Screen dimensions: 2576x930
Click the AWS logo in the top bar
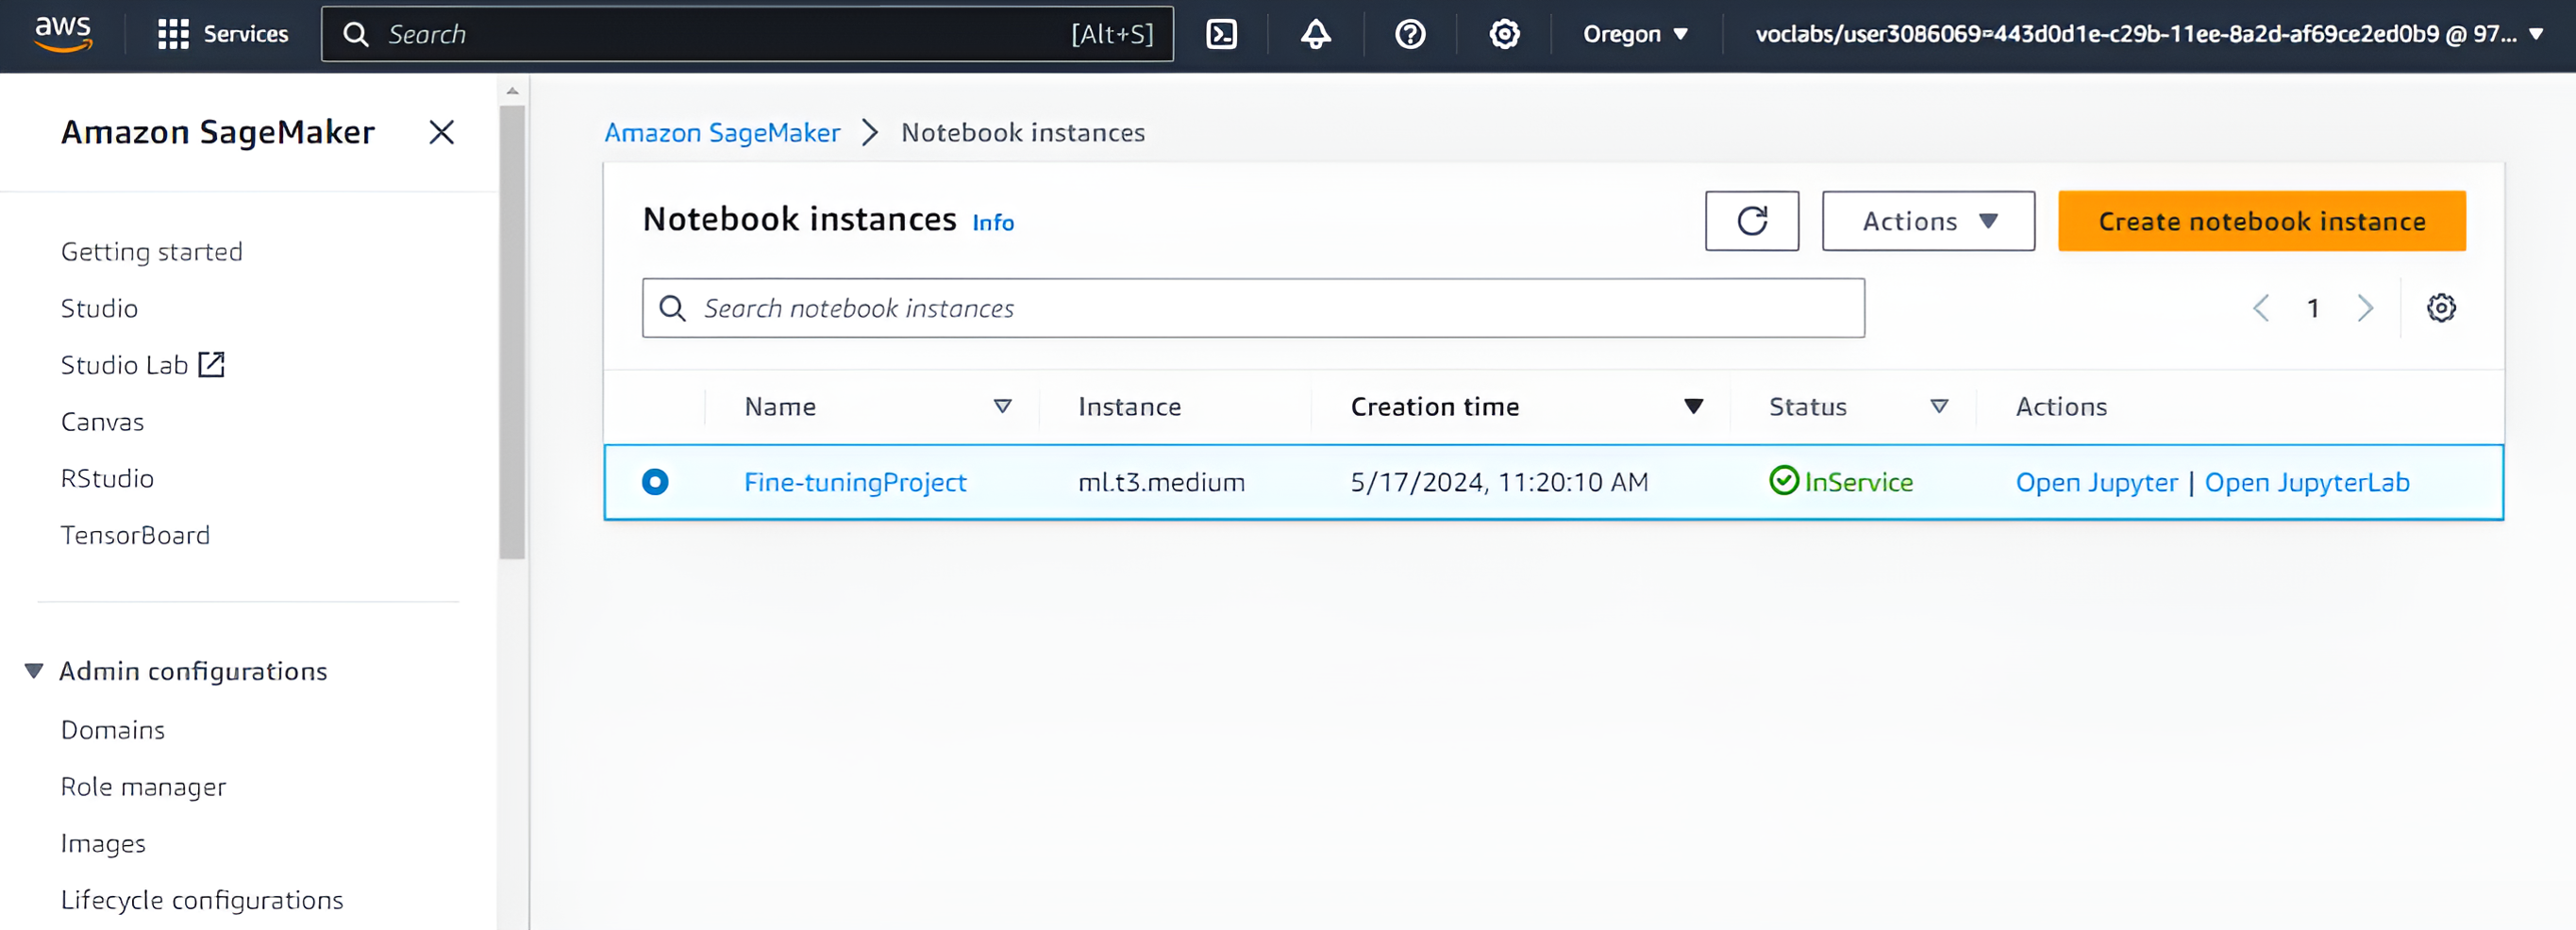[64, 33]
